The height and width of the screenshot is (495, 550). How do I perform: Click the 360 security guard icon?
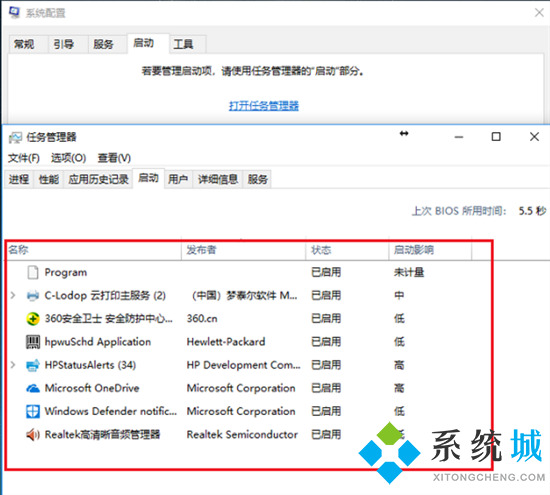pos(33,319)
